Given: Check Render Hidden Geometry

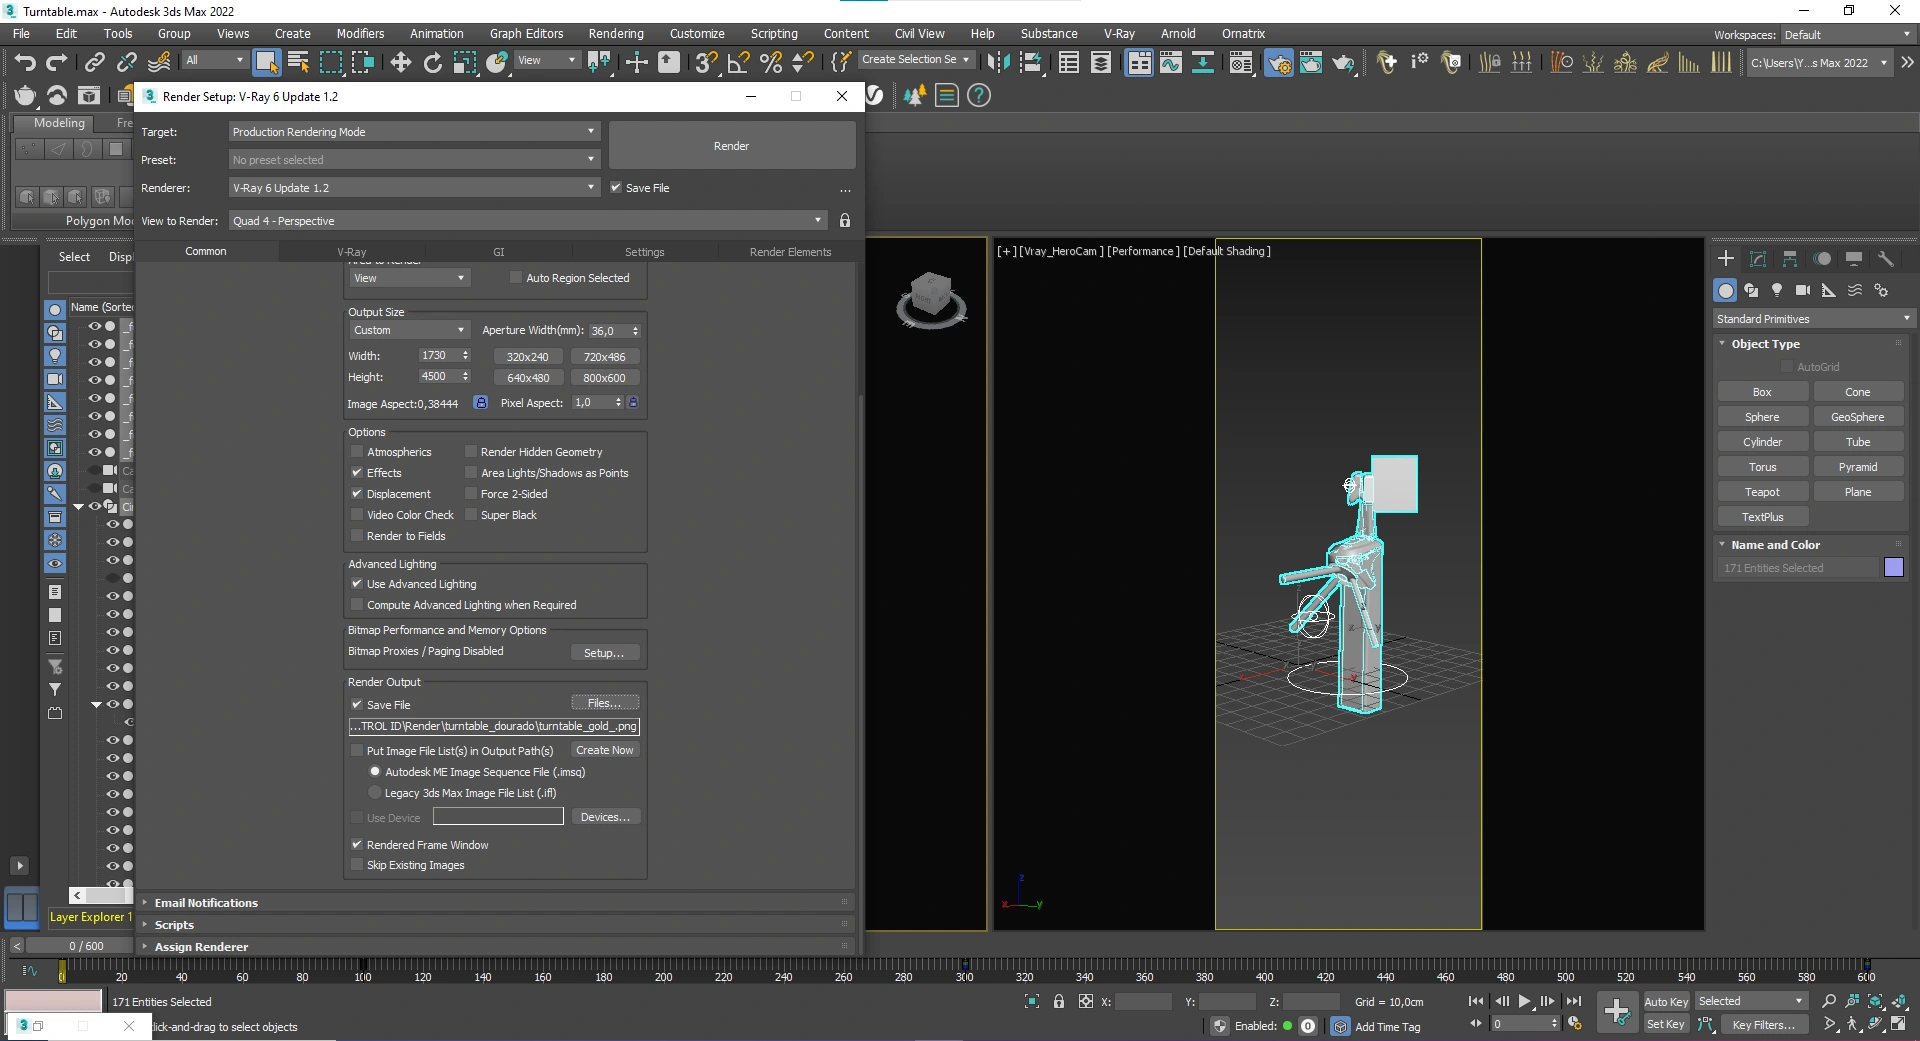Looking at the screenshot, I should click(471, 452).
